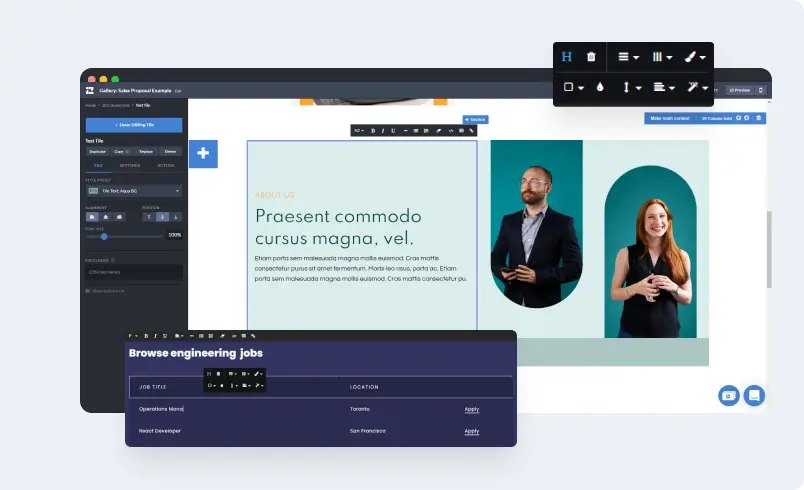Toggle bold in the tile text toolbar

click(373, 131)
